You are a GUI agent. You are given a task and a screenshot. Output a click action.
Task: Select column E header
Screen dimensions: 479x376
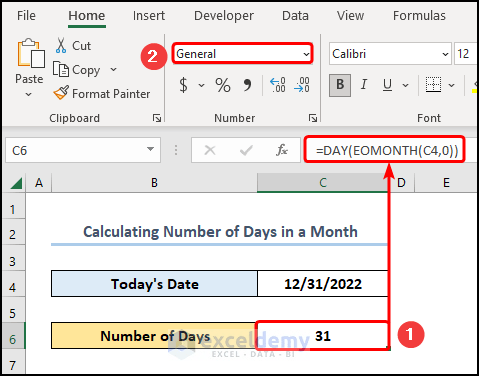(446, 183)
